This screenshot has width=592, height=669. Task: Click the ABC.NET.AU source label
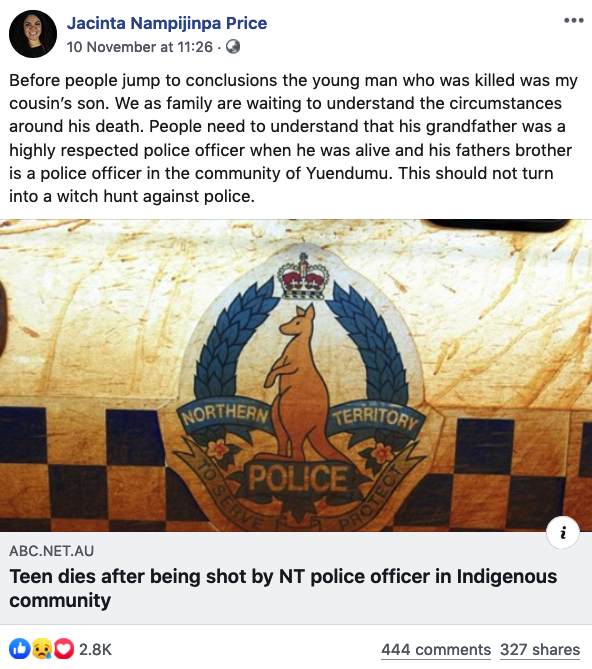[x=52, y=551]
